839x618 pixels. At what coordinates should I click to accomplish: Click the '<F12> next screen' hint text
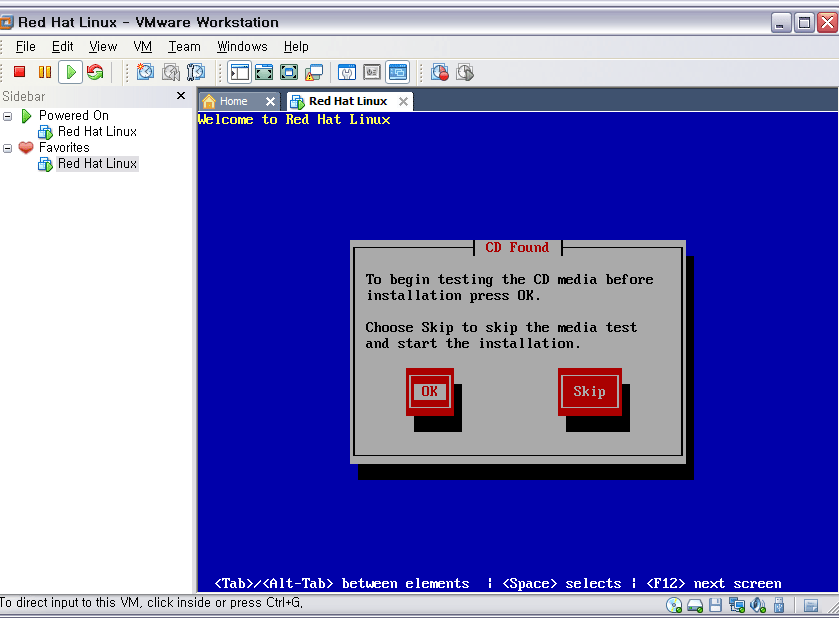point(714,583)
